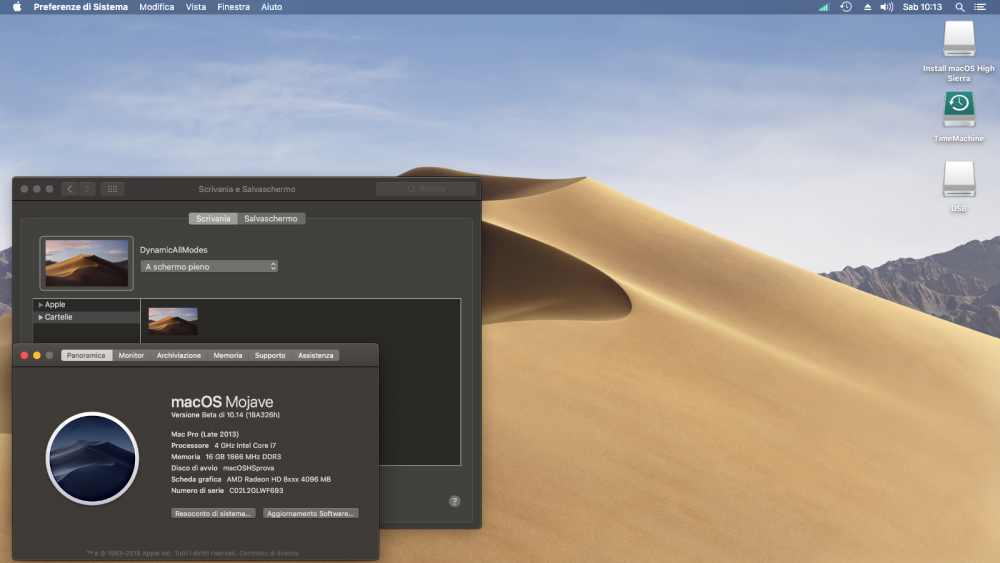
Task: Click the serial number C02L2GLWF693
Action: pos(256,491)
